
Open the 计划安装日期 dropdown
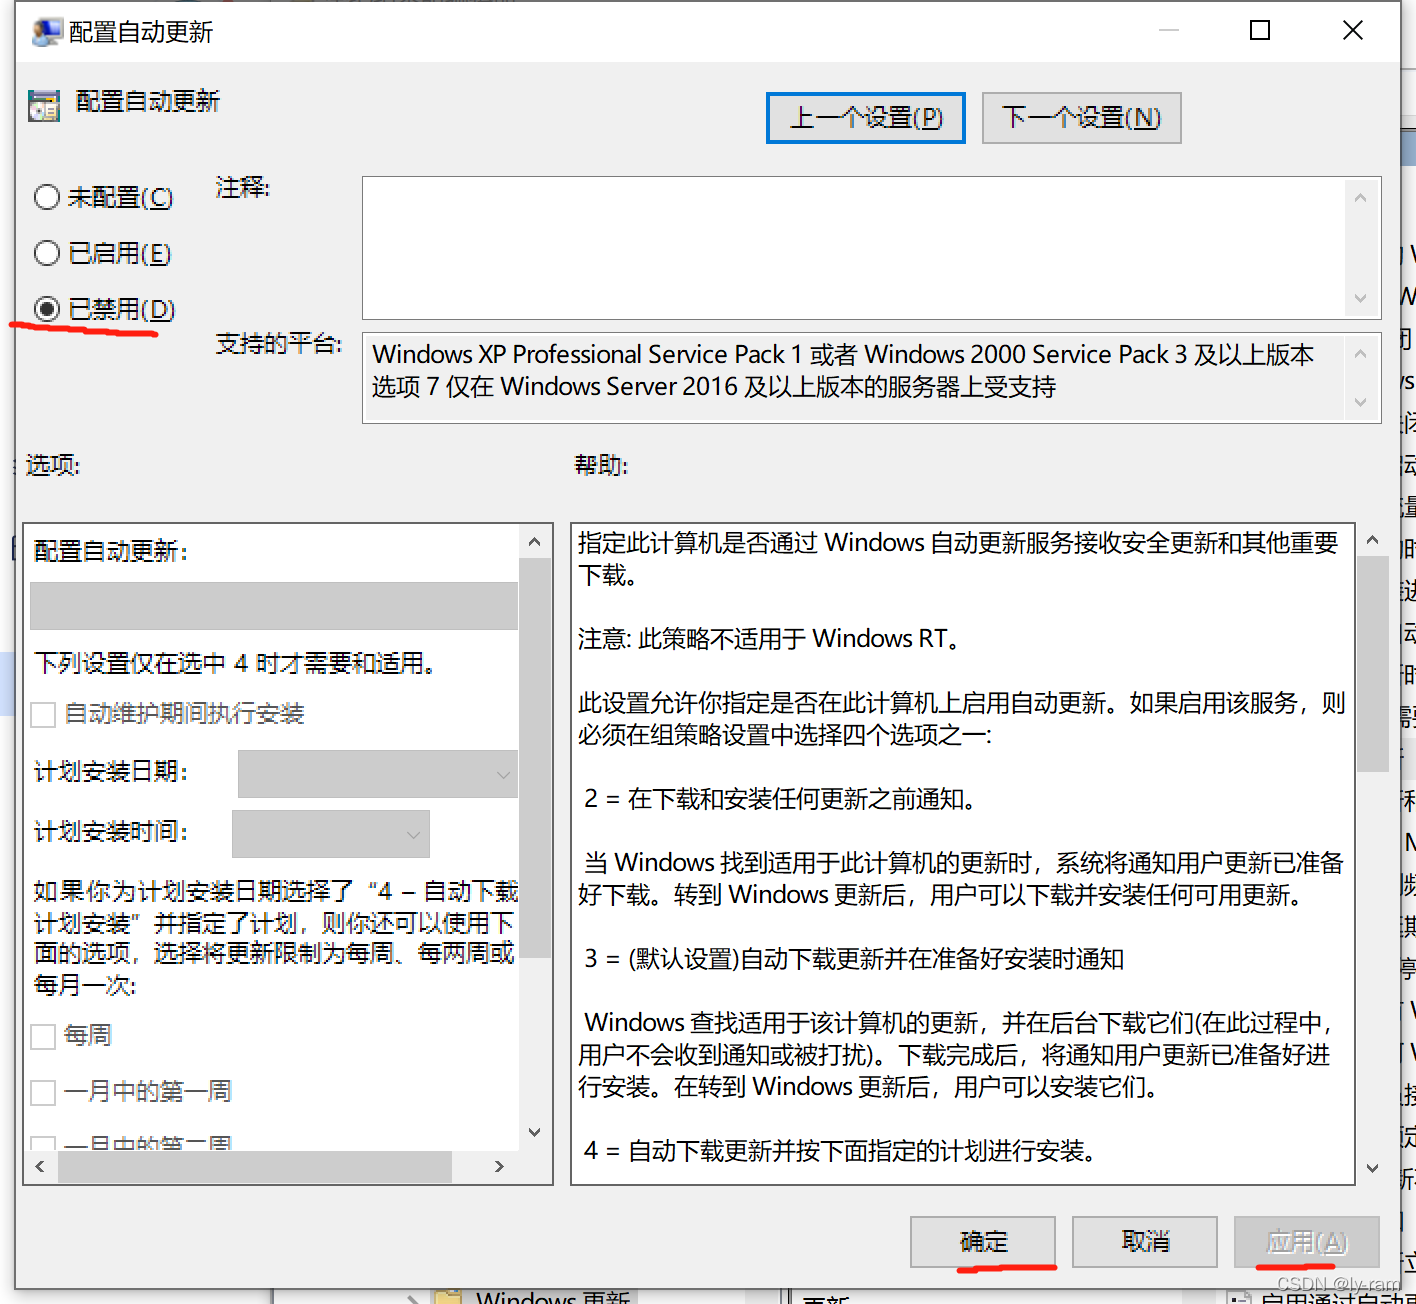click(x=378, y=774)
